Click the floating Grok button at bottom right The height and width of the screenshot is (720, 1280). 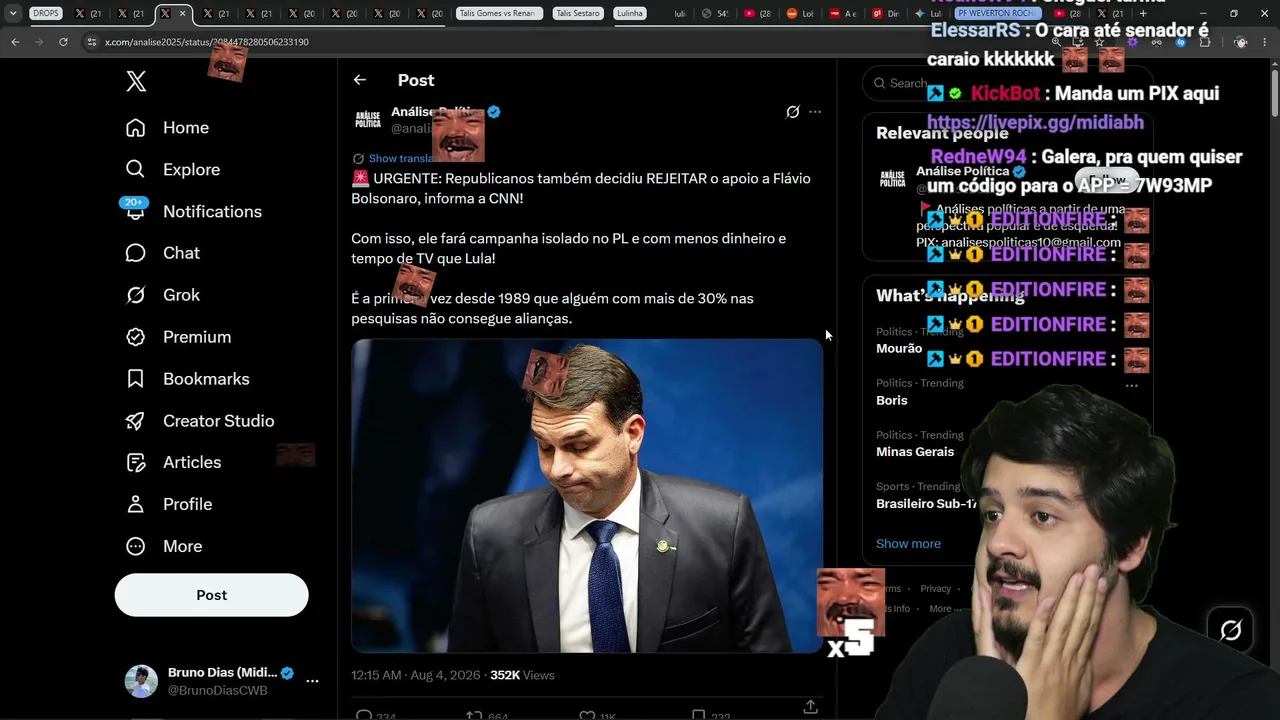coord(1230,630)
